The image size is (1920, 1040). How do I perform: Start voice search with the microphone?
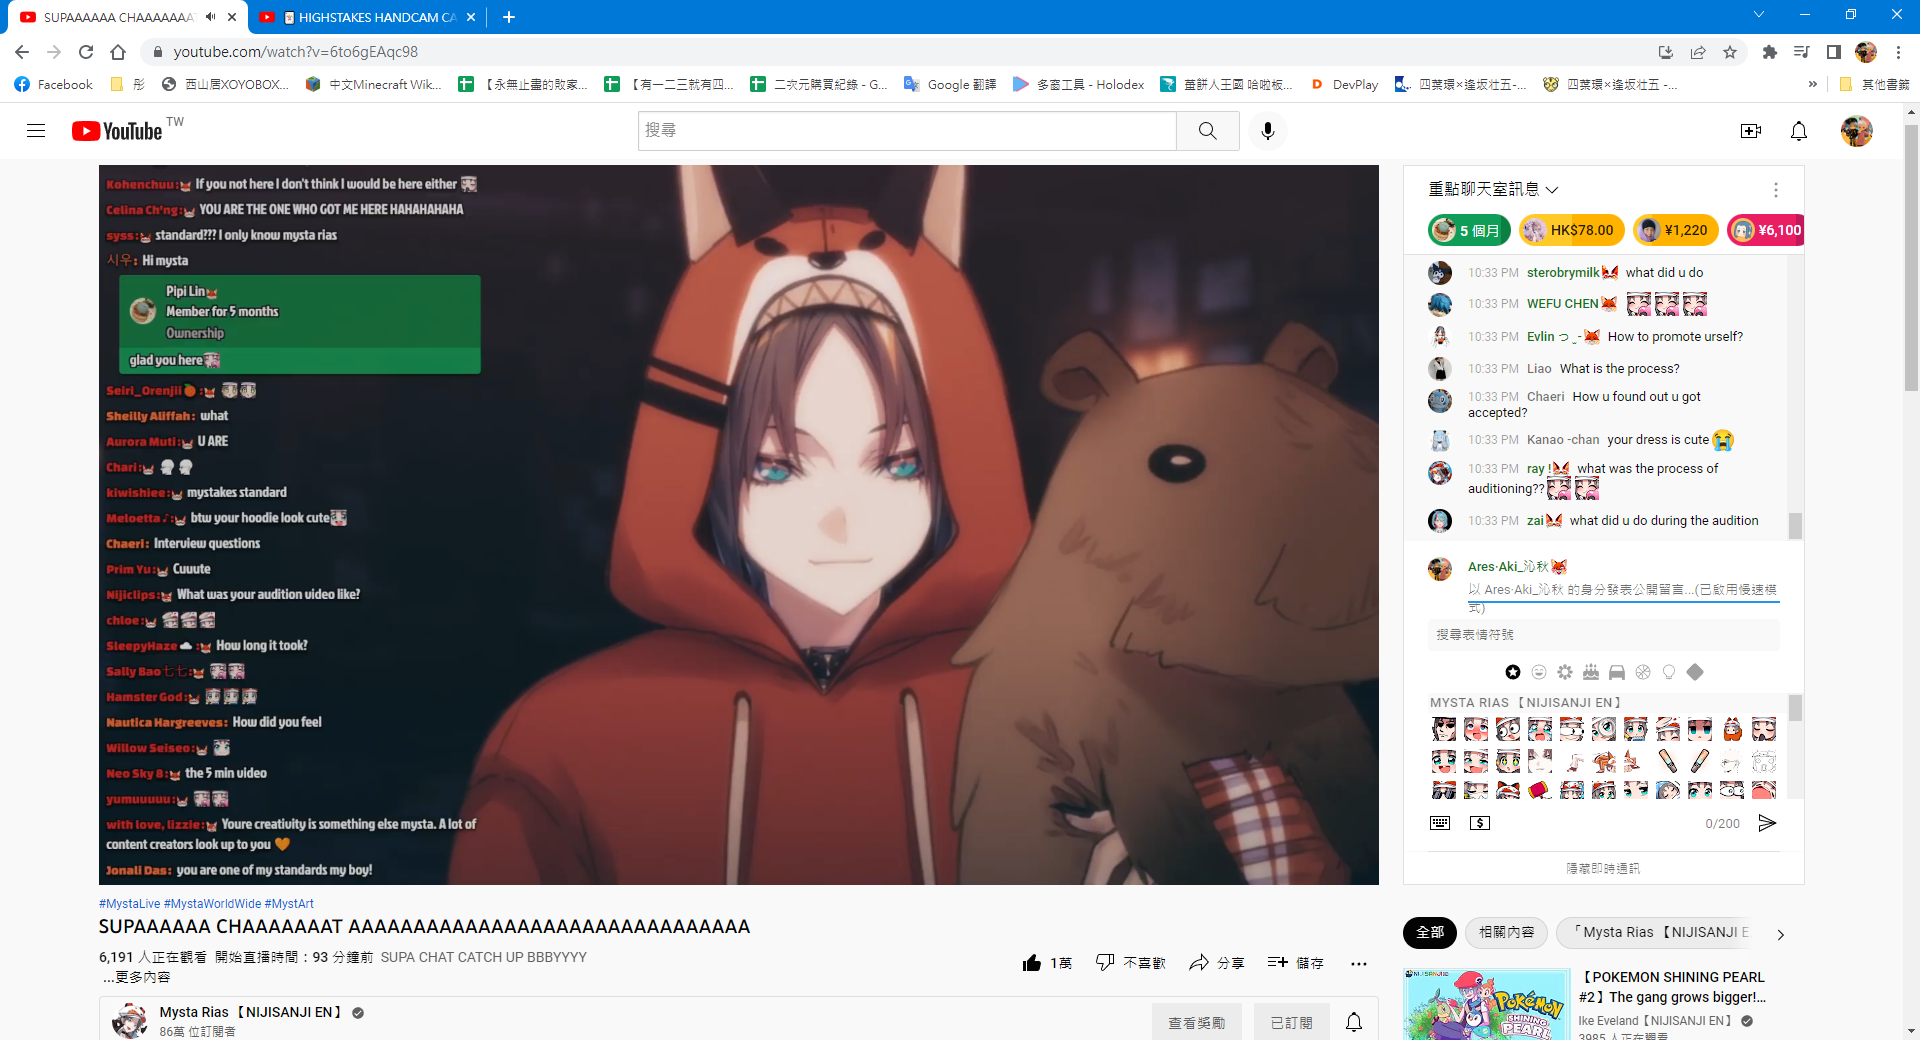[x=1267, y=131]
